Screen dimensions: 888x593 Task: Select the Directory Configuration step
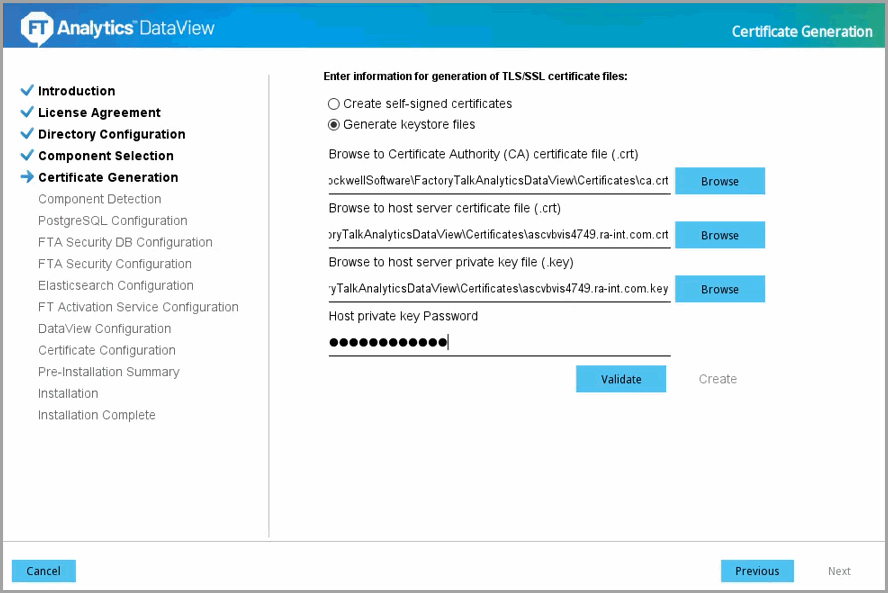[x=111, y=134]
